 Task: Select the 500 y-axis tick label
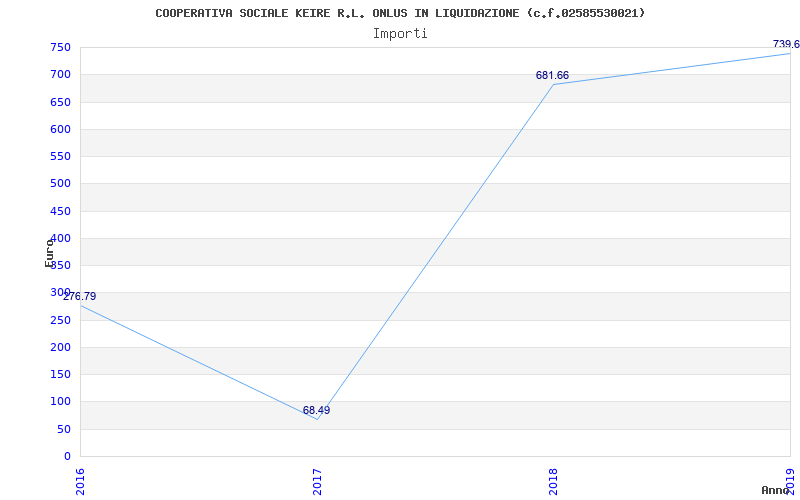[x=60, y=183]
